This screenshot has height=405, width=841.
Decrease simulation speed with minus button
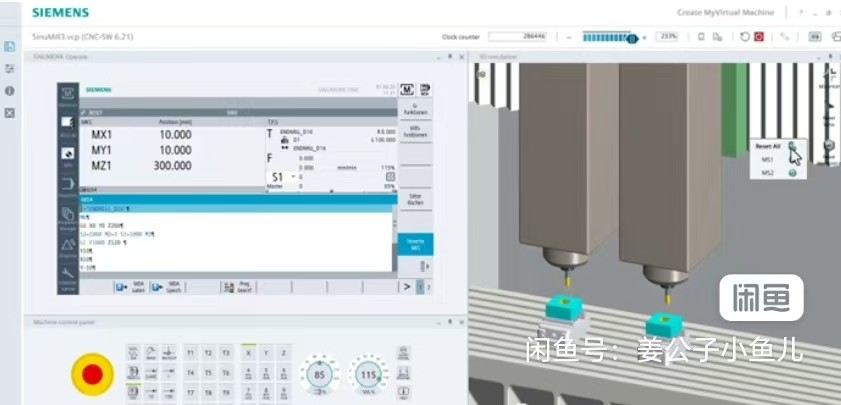570,37
